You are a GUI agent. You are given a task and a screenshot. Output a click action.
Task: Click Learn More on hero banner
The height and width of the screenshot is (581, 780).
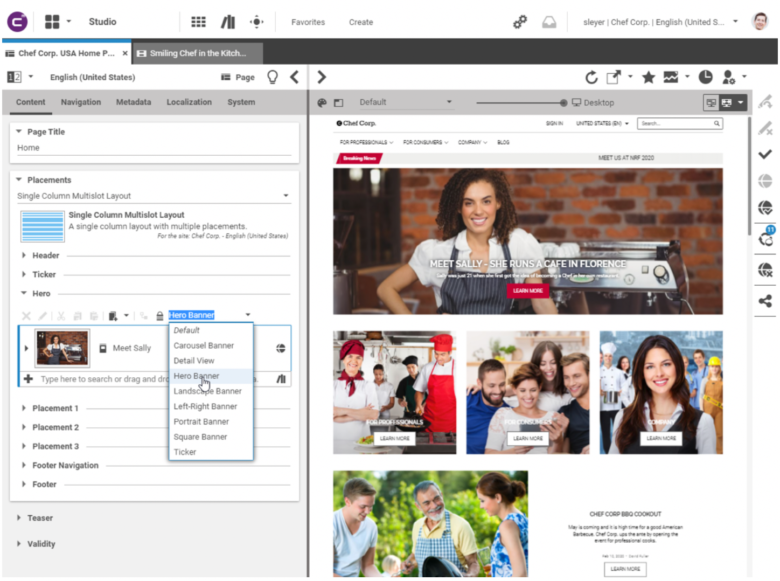point(528,290)
